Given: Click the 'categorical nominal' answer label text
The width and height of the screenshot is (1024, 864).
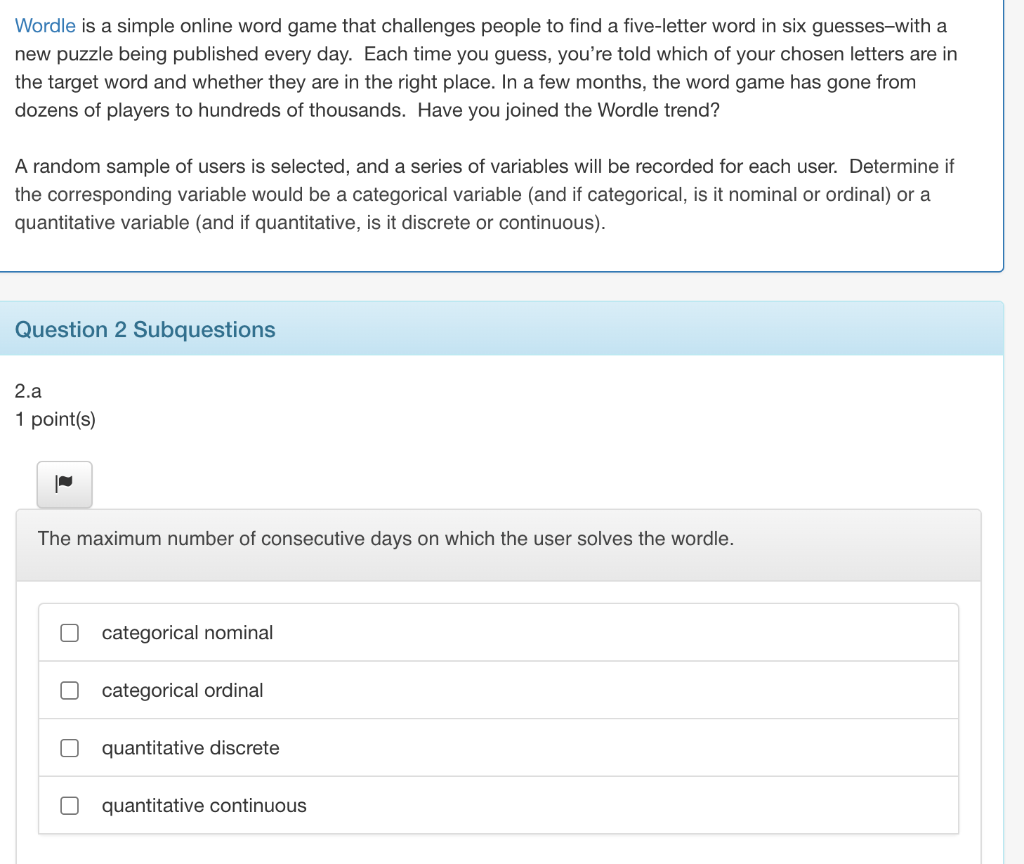Looking at the screenshot, I should tap(187, 633).
